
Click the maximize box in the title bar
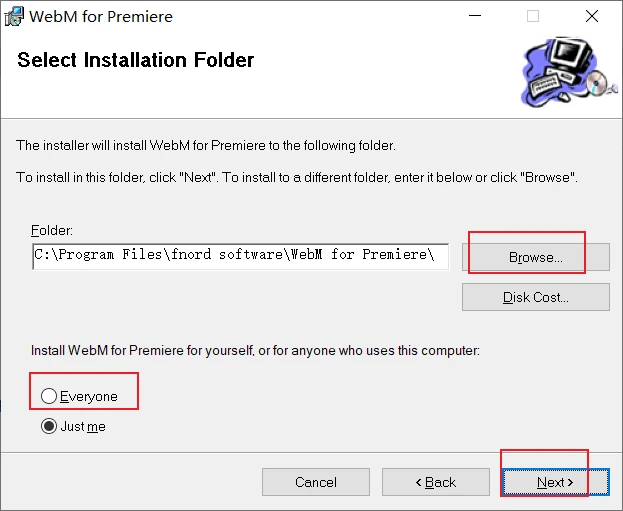(533, 16)
